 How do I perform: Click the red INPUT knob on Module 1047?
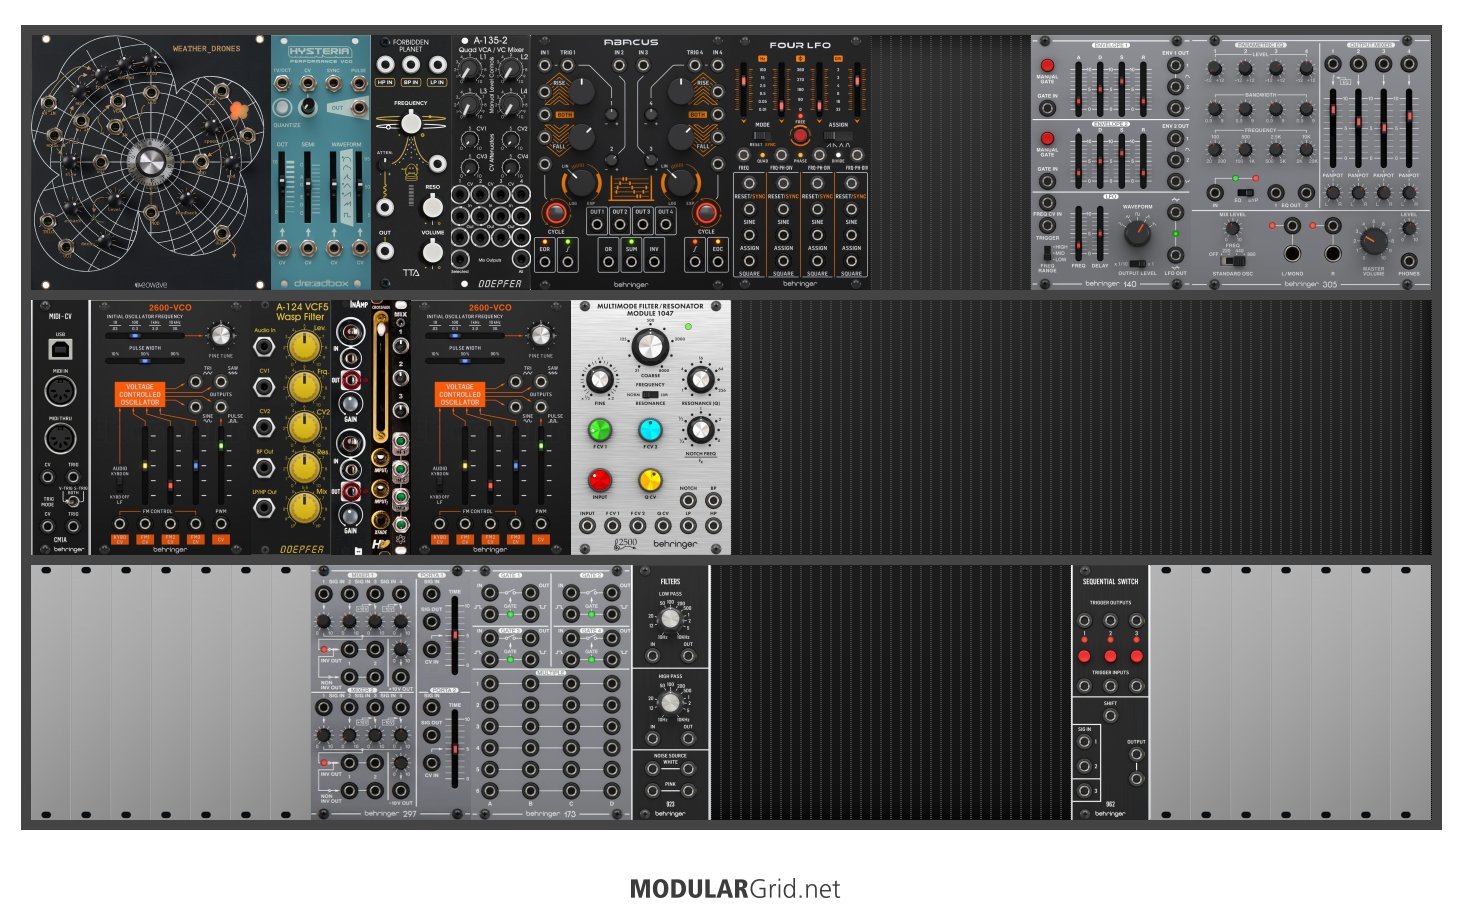600,480
